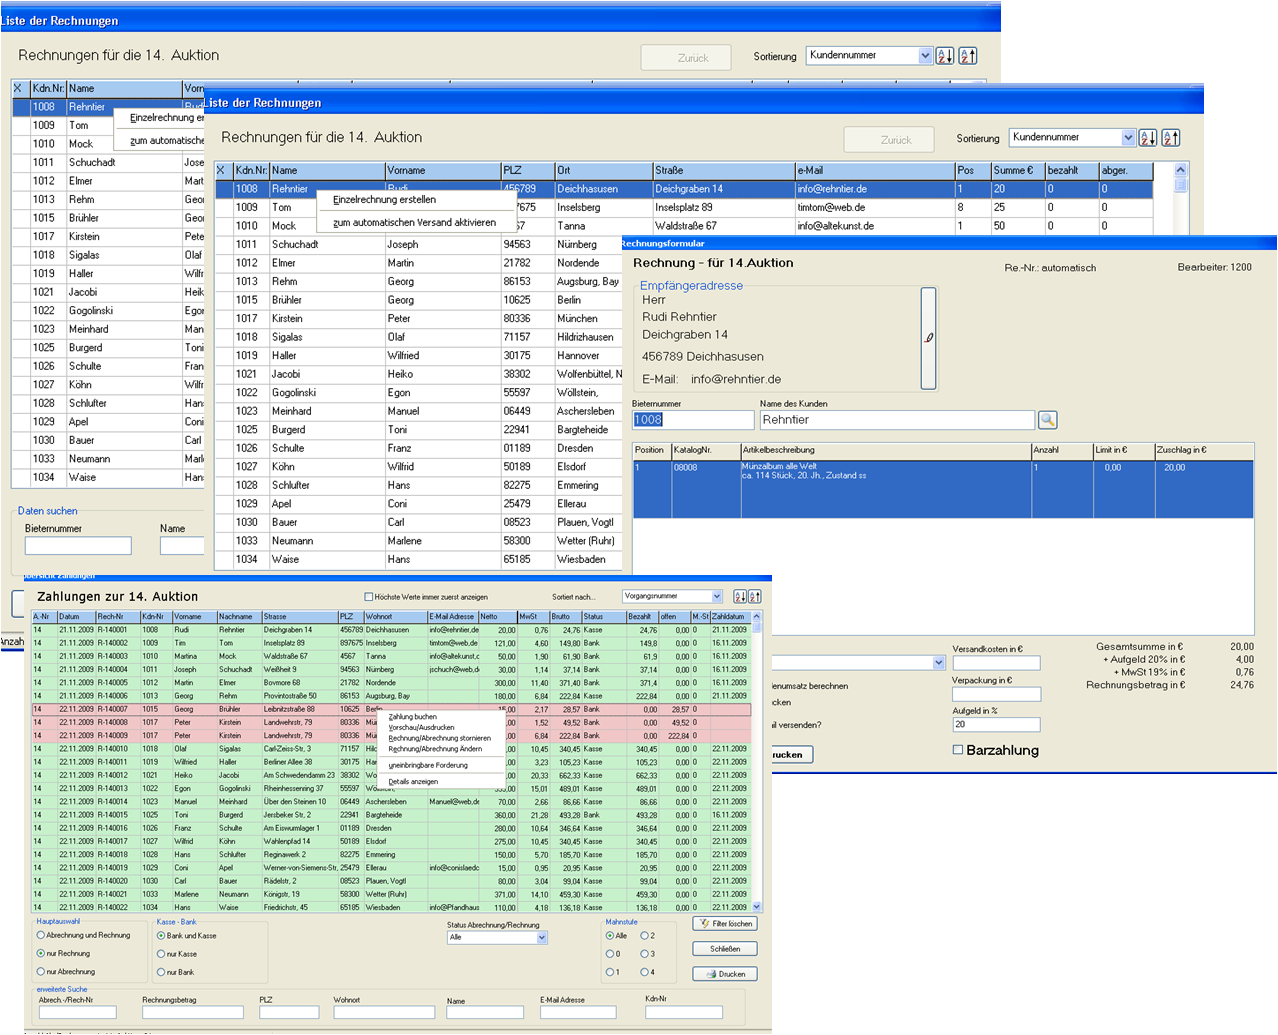Image resolution: width=1278 pixels, height=1035 pixels.
Task: Click the customer search magnifier icon
Action: [1047, 420]
